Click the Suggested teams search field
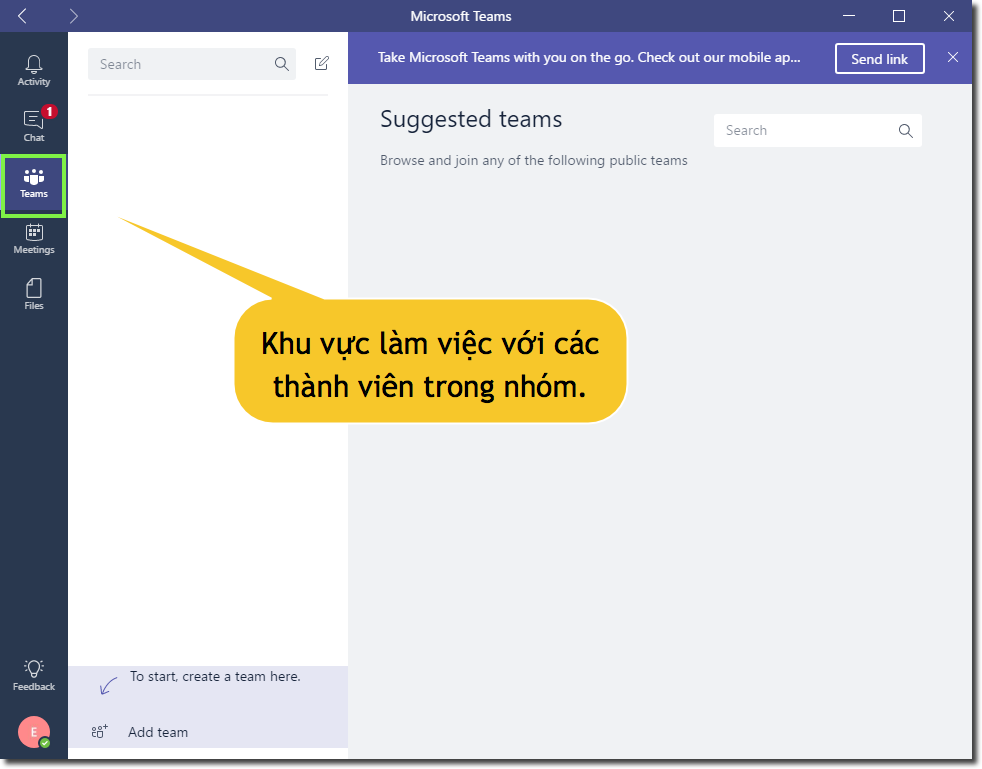Viewport: 982px width, 769px height. [x=800, y=130]
